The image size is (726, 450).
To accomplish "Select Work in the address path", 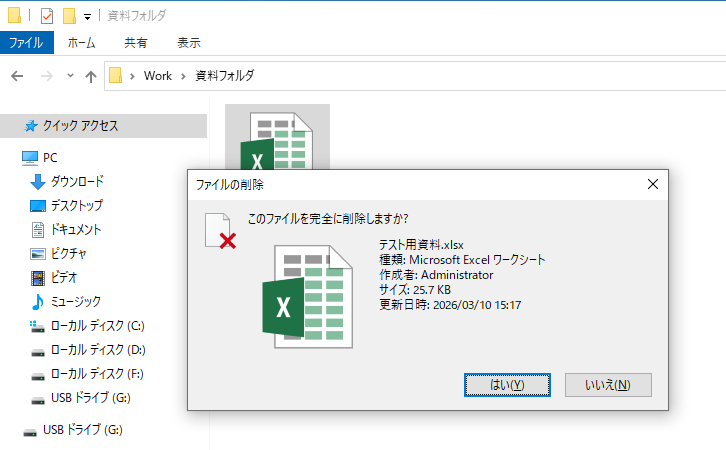I will (x=158, y=75).
